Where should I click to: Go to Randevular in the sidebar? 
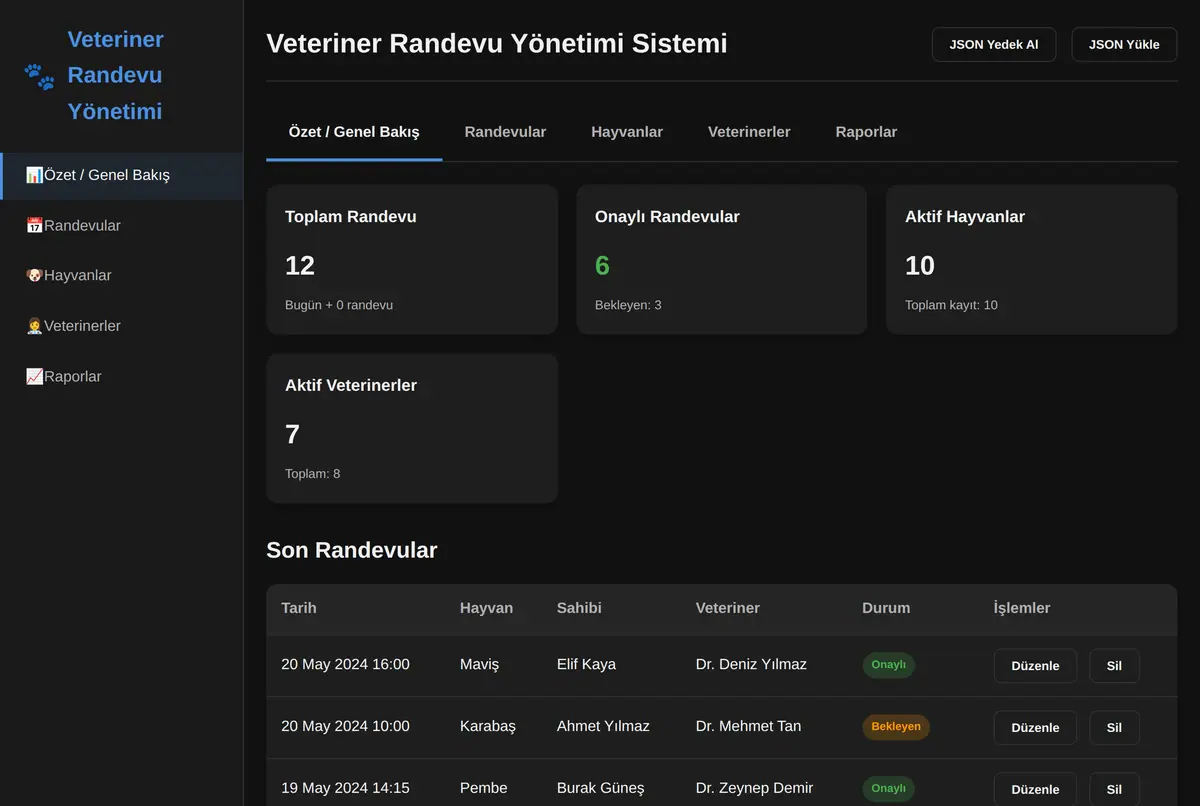click(x=121, y=226)
